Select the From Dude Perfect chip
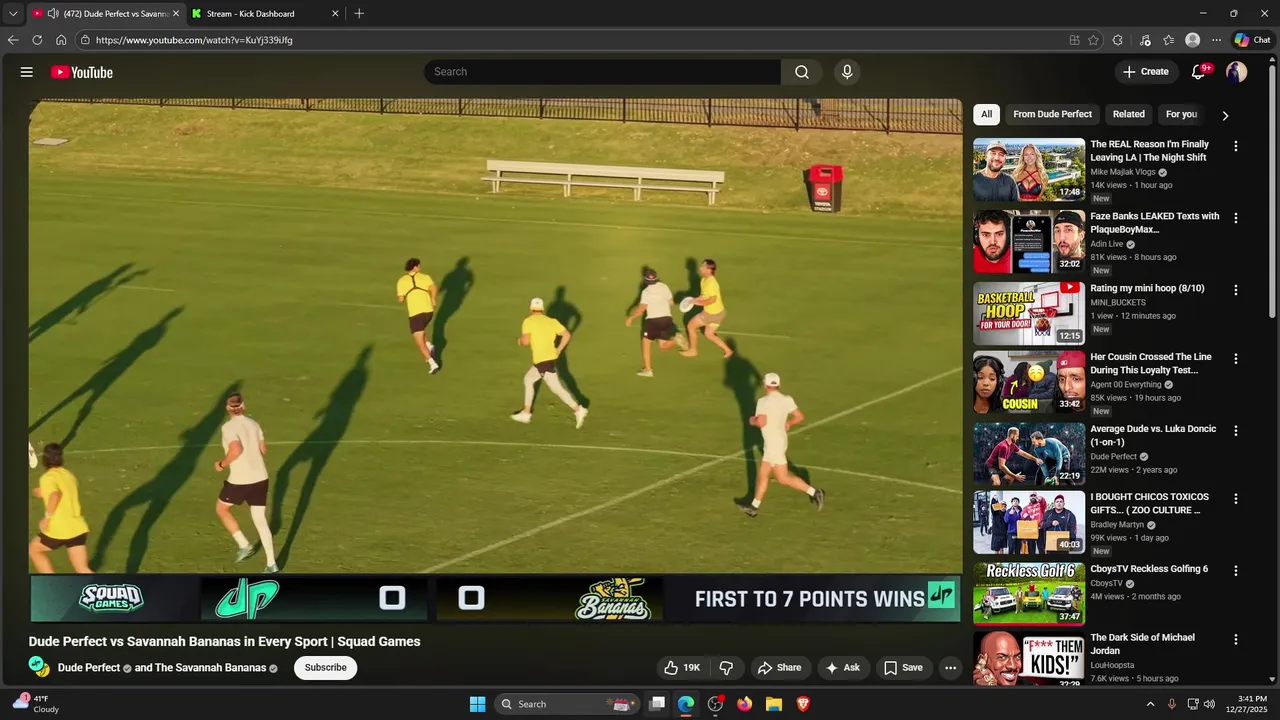The image size is (1280, 720). tap(1052, 114)
